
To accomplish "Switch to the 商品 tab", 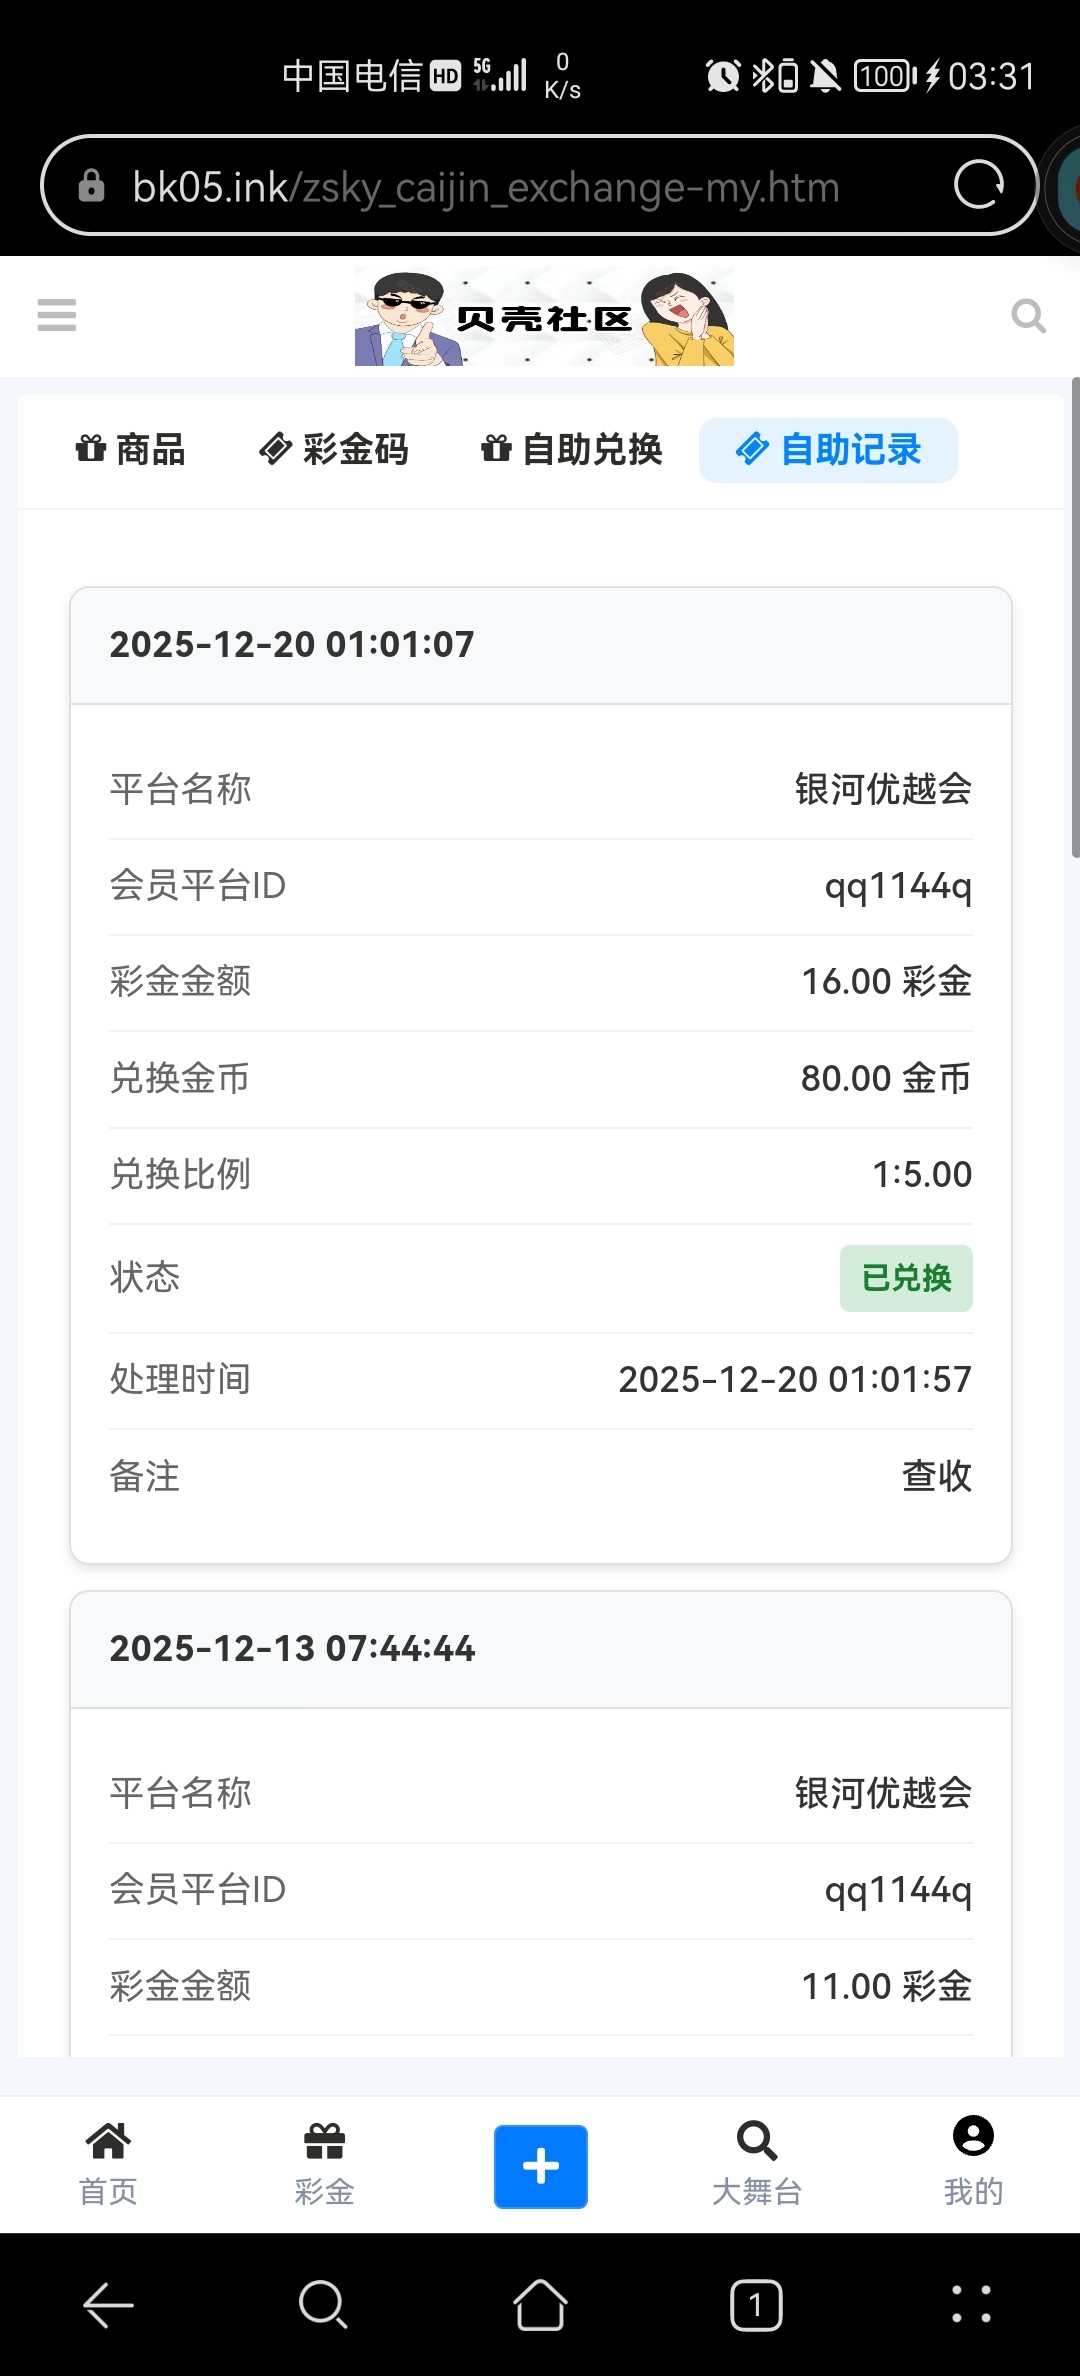I will (x=131, y=450).
